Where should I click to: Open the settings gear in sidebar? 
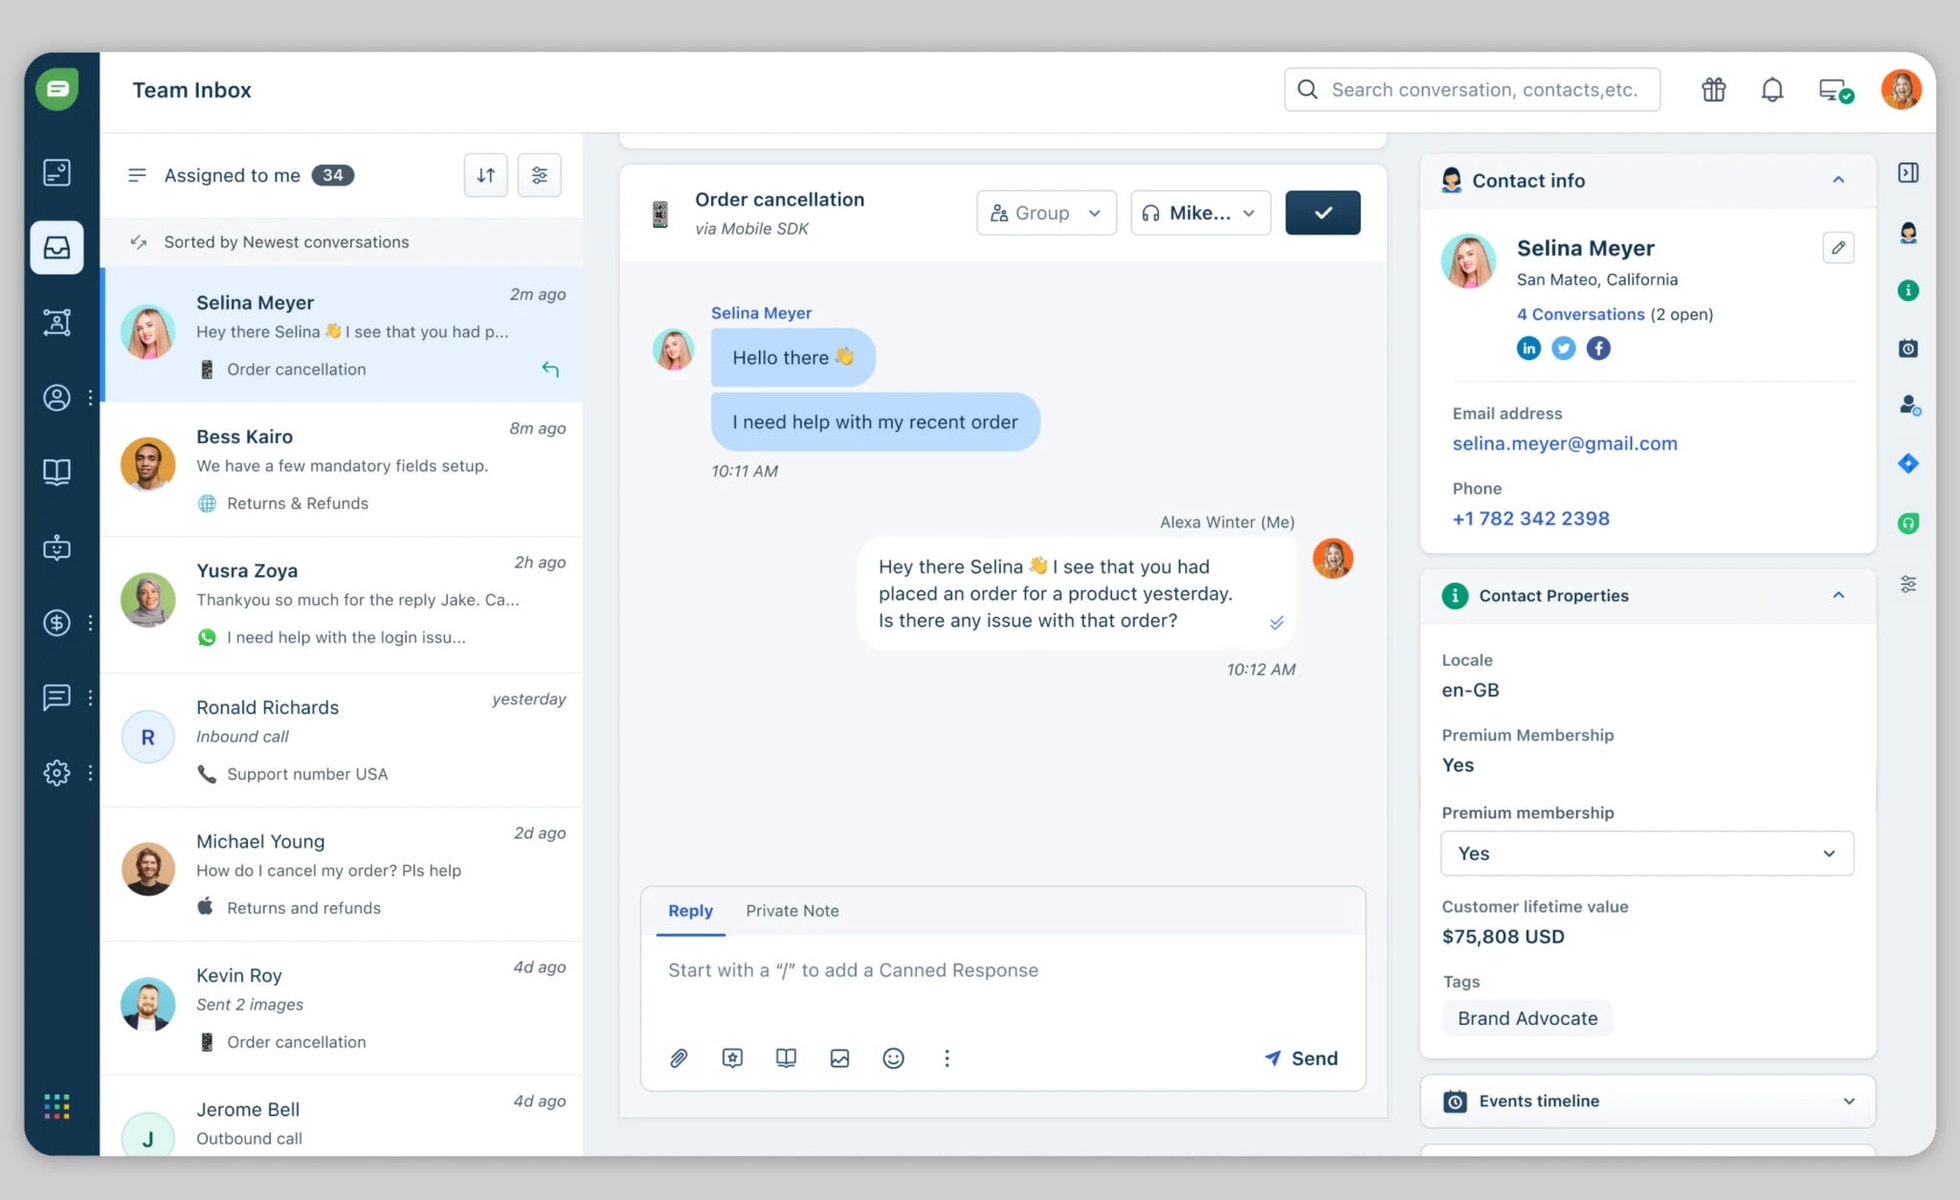(57, 772)
